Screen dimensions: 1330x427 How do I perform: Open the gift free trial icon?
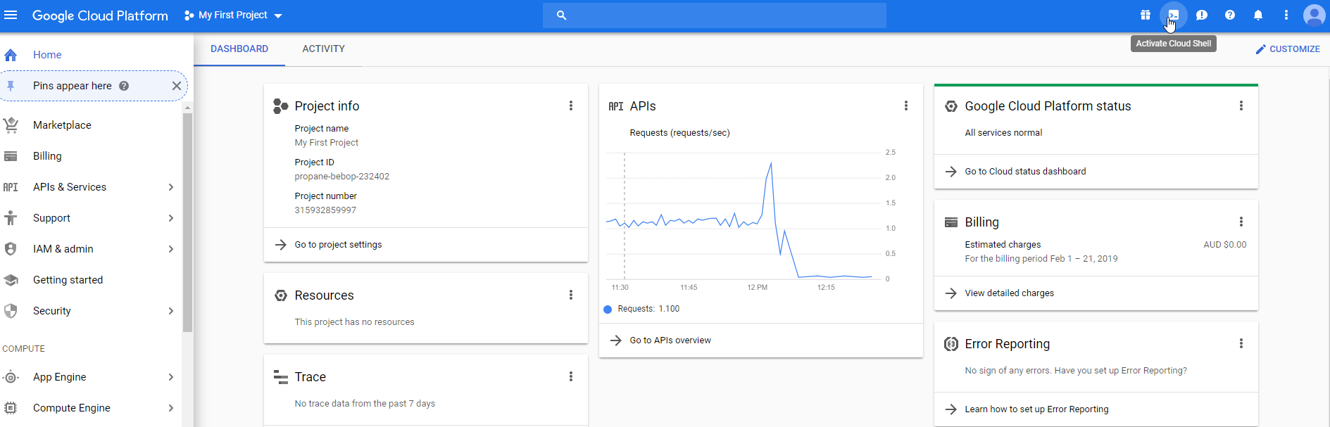[1145, 15]
